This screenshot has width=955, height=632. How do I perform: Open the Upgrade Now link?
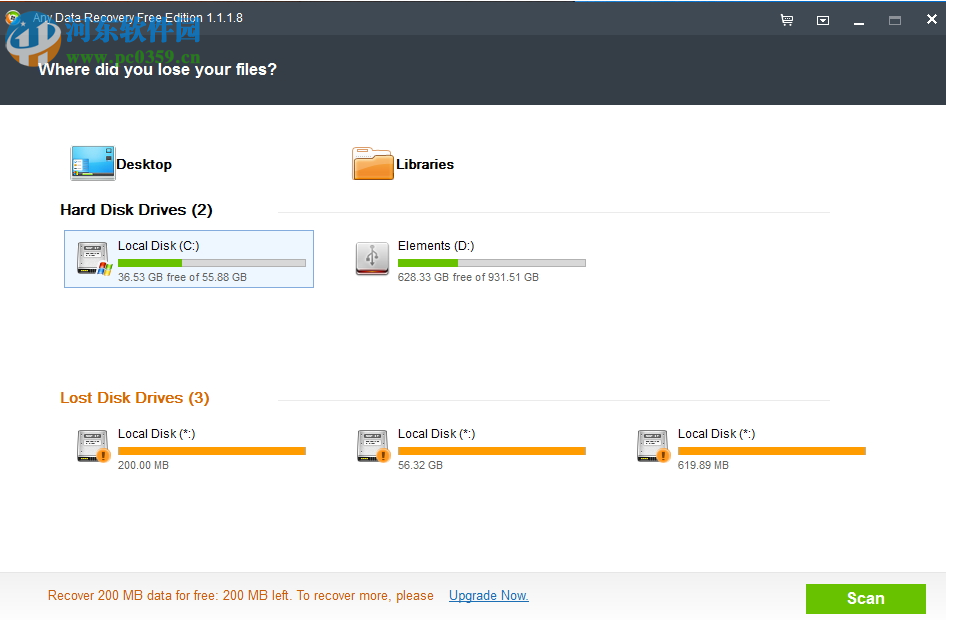[x=488, y=595]
